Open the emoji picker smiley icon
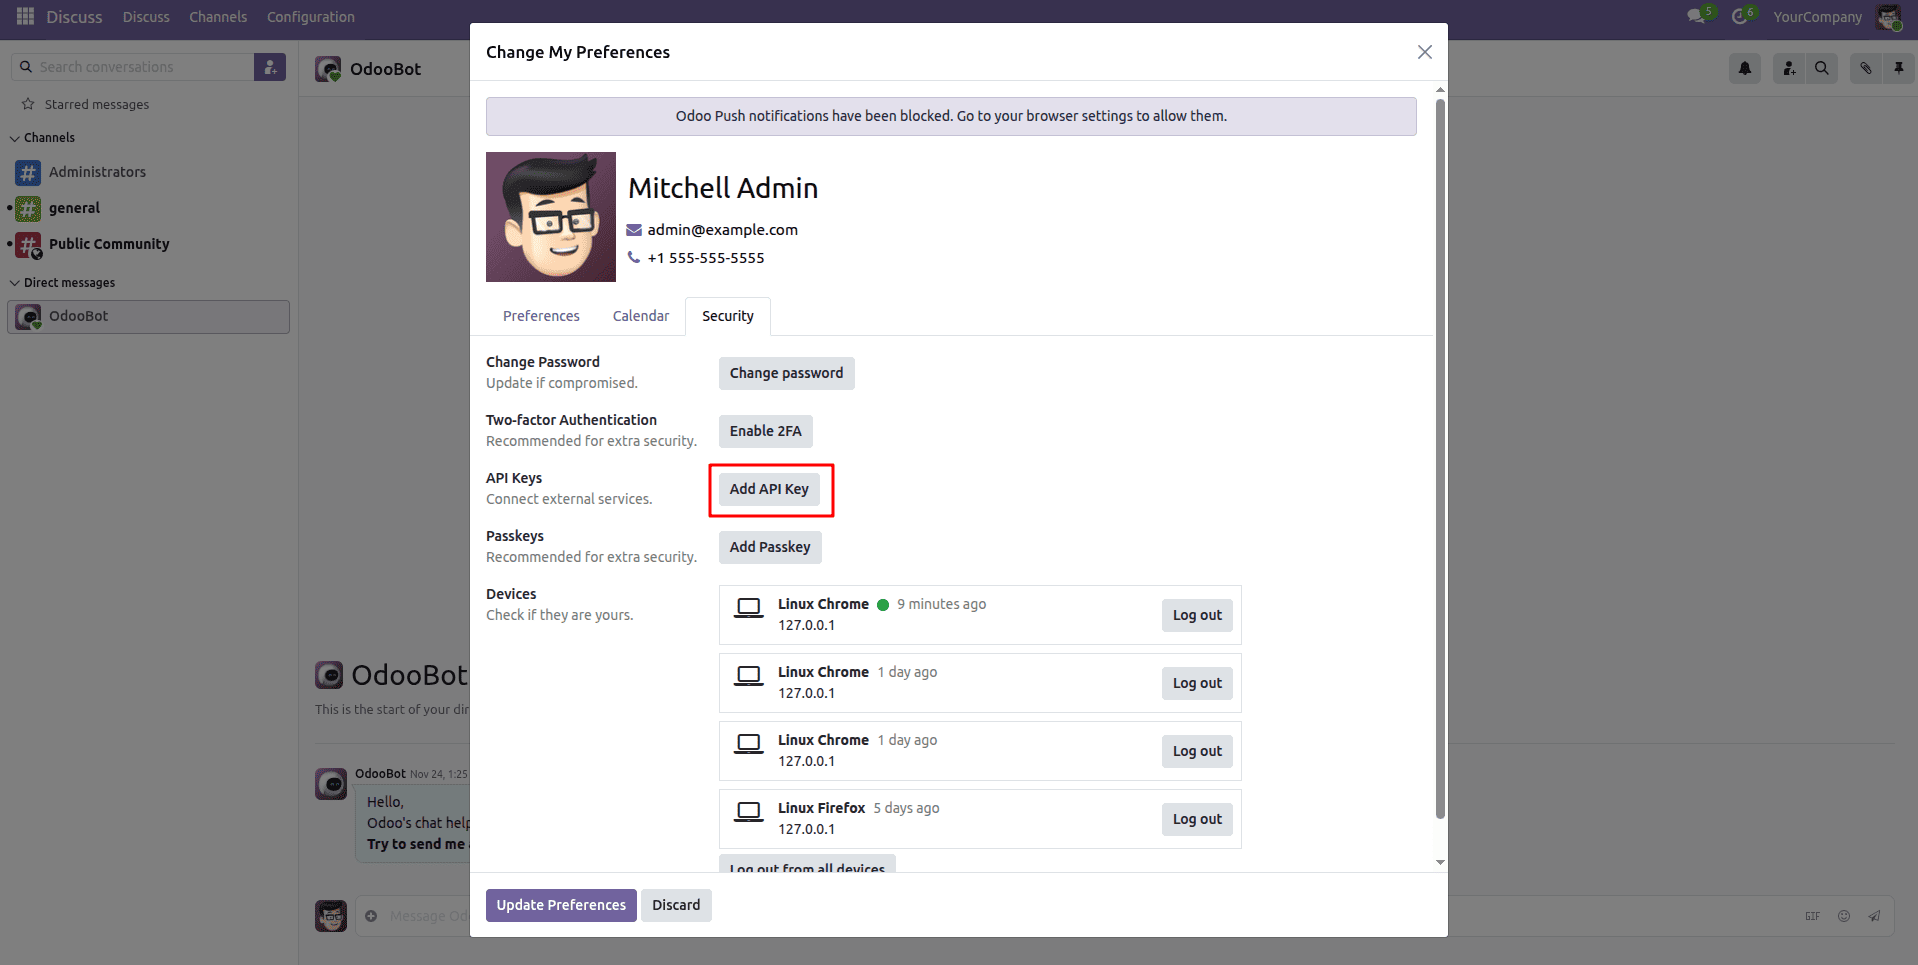 tap(1843, 916)
